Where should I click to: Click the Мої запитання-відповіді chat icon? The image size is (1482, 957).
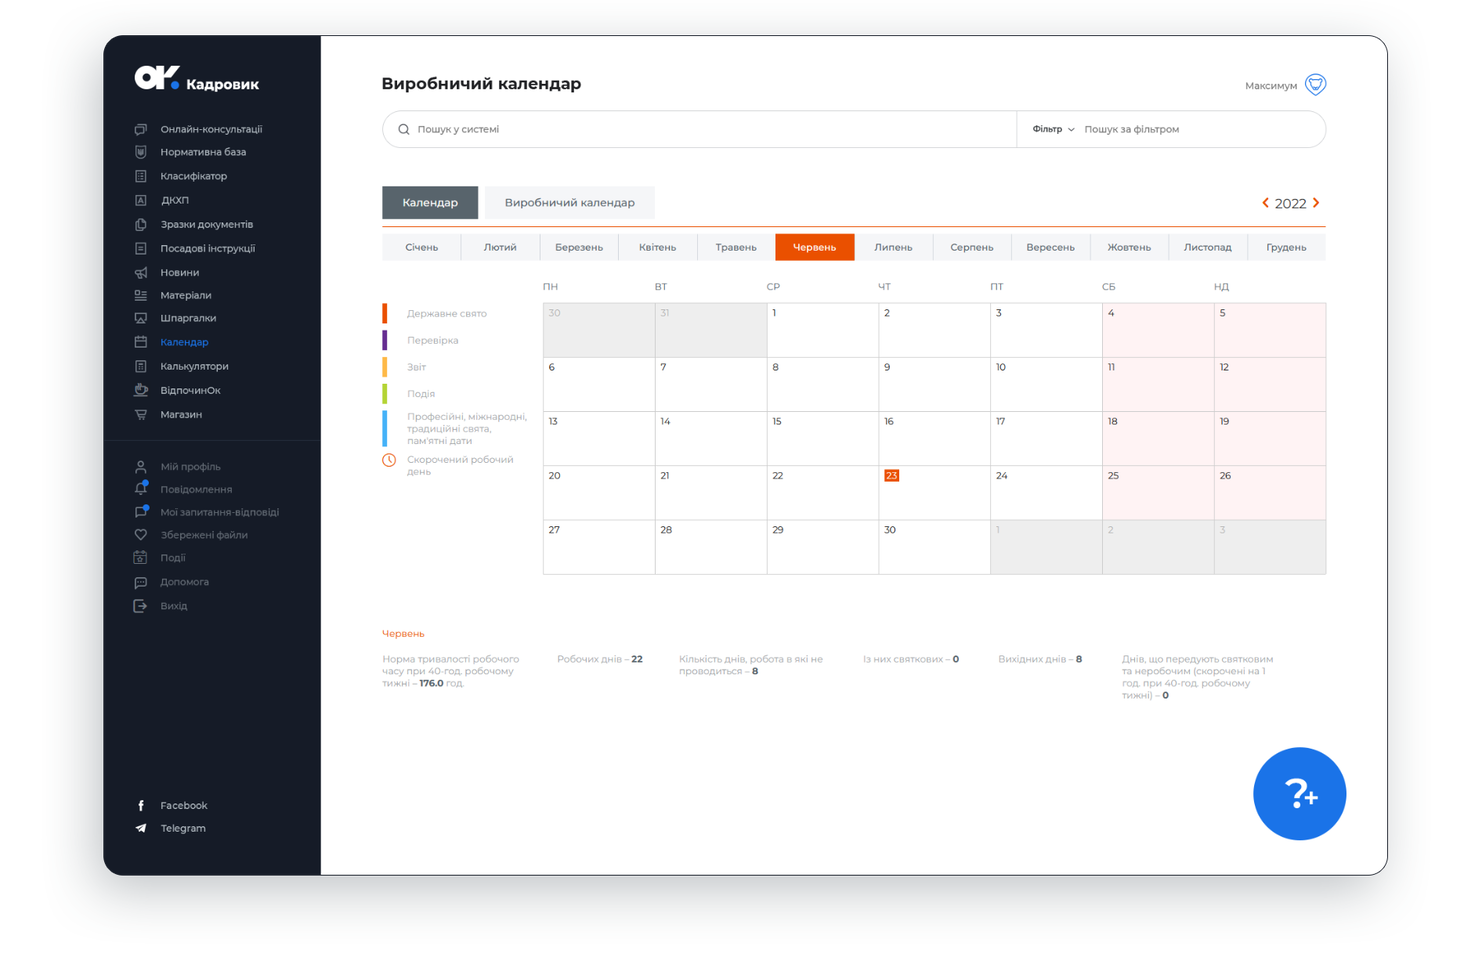(141, 512)
